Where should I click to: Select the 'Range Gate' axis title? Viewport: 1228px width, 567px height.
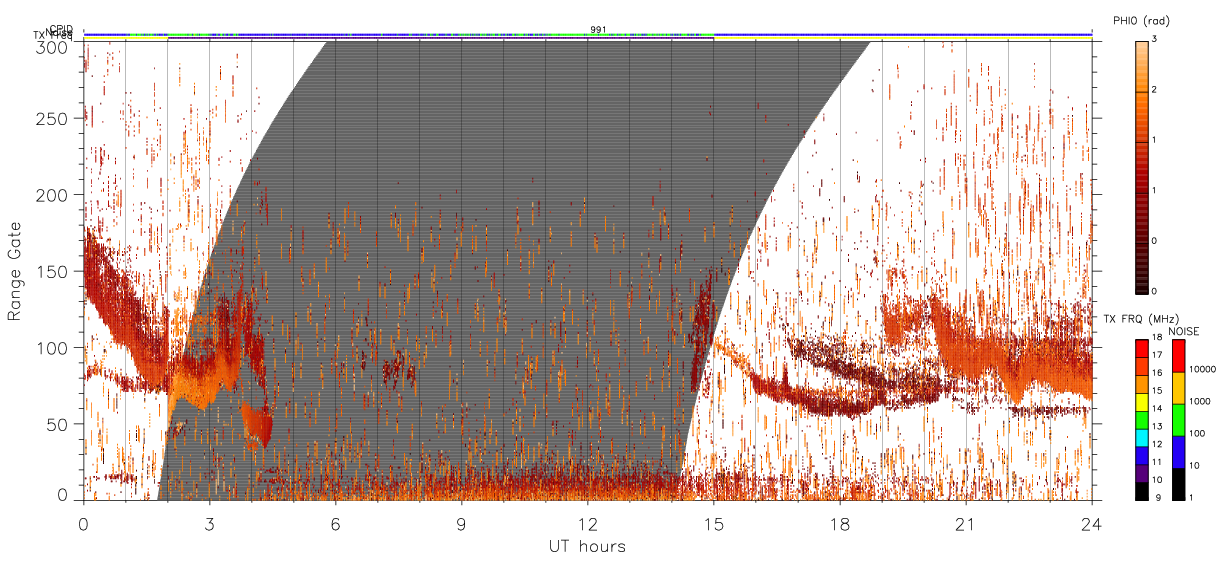pos(16,272)
